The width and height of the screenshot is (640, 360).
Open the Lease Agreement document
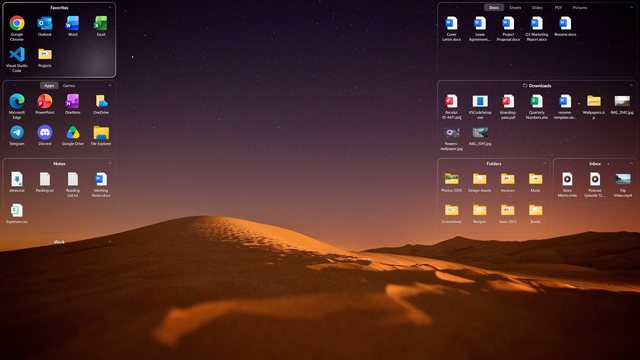(x=480, y=24)
